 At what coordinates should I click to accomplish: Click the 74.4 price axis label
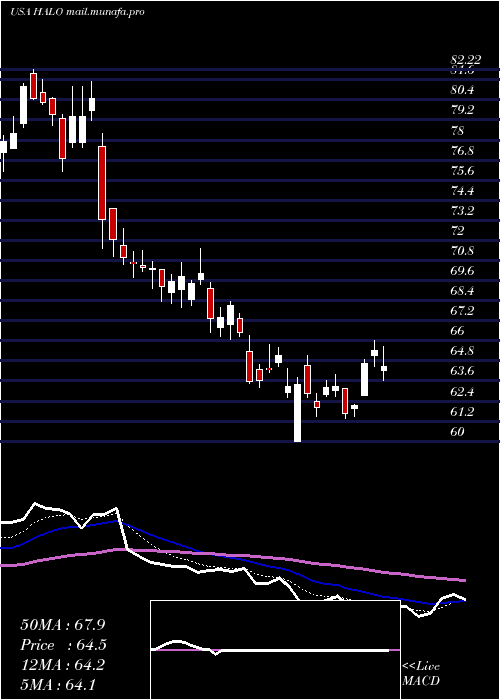point(462,191)
